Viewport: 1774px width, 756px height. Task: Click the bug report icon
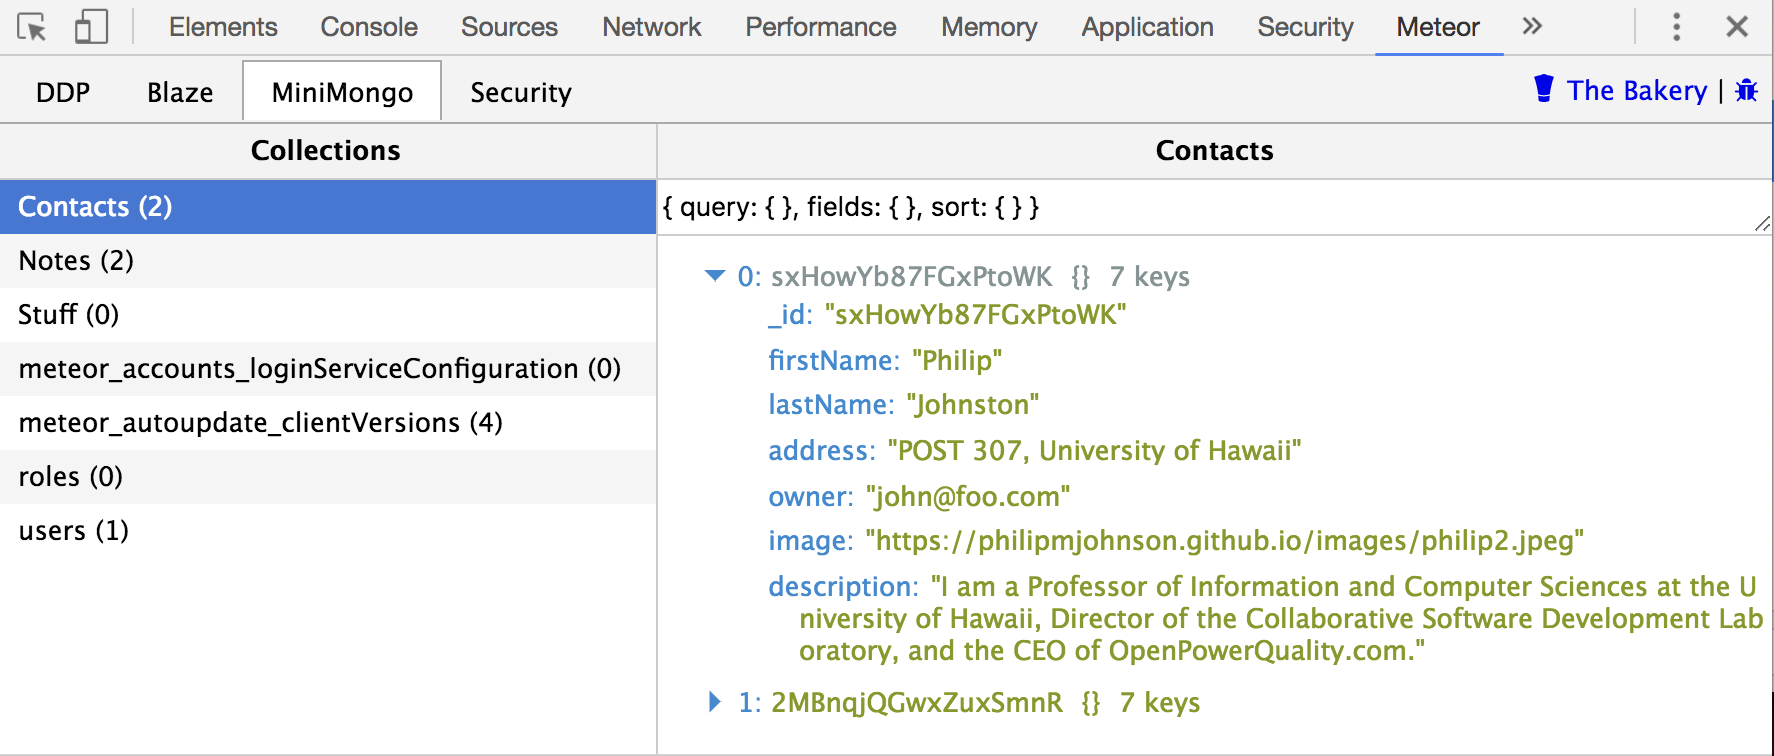[1746, 91]
